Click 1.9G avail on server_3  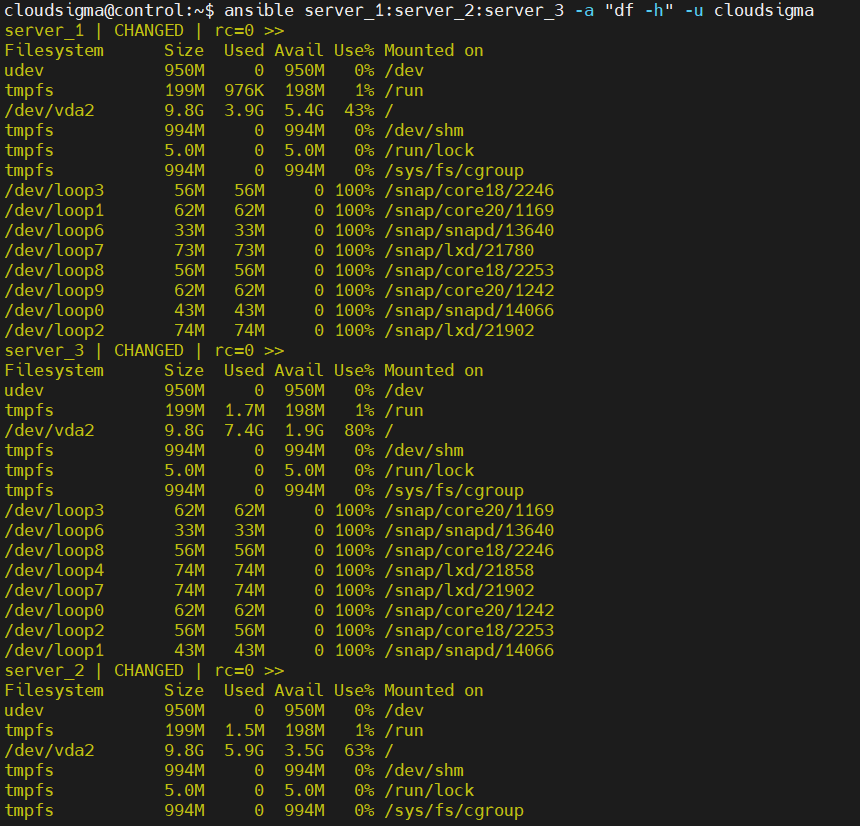point(304,431)
